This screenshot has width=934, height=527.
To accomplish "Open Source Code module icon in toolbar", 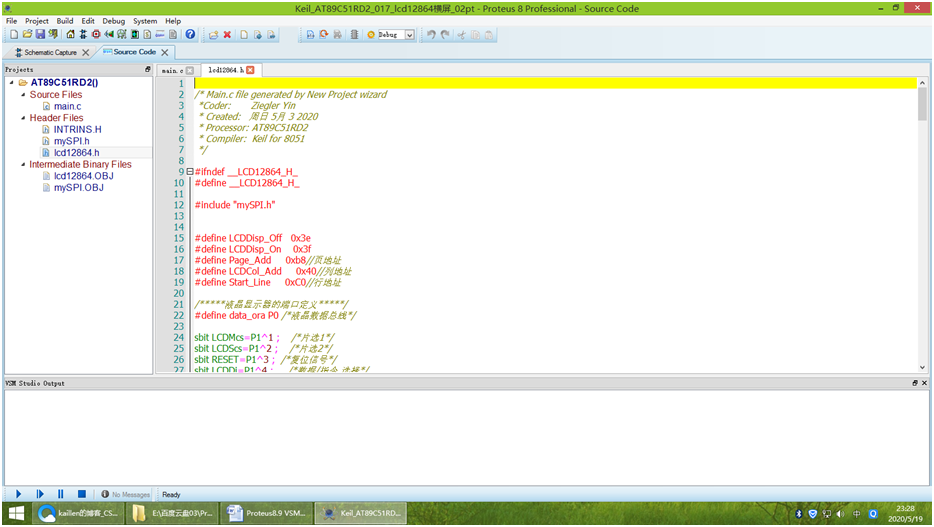I will click(160, 35).
